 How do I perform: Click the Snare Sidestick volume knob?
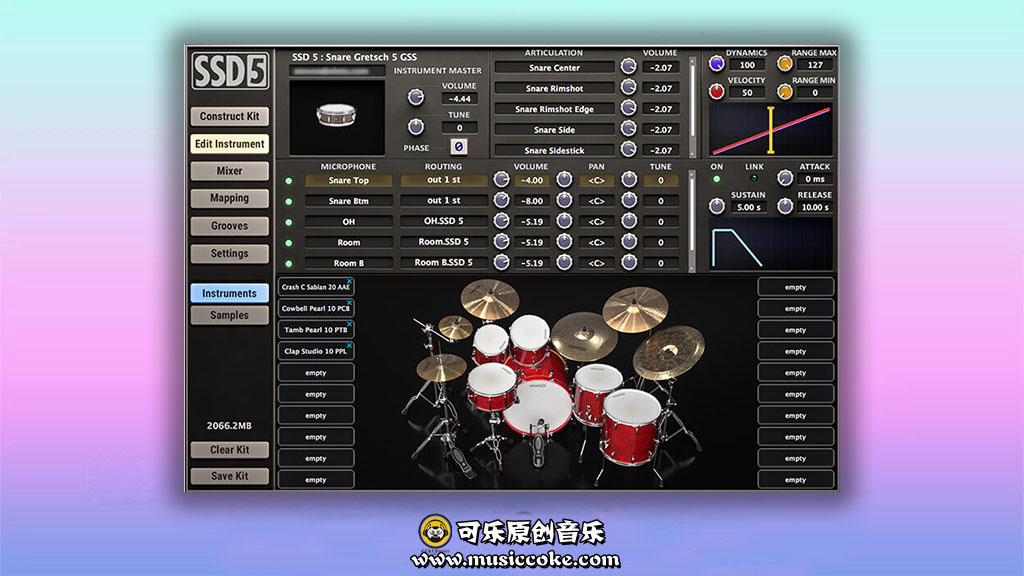pyautogui.click(x=628, y=149)
